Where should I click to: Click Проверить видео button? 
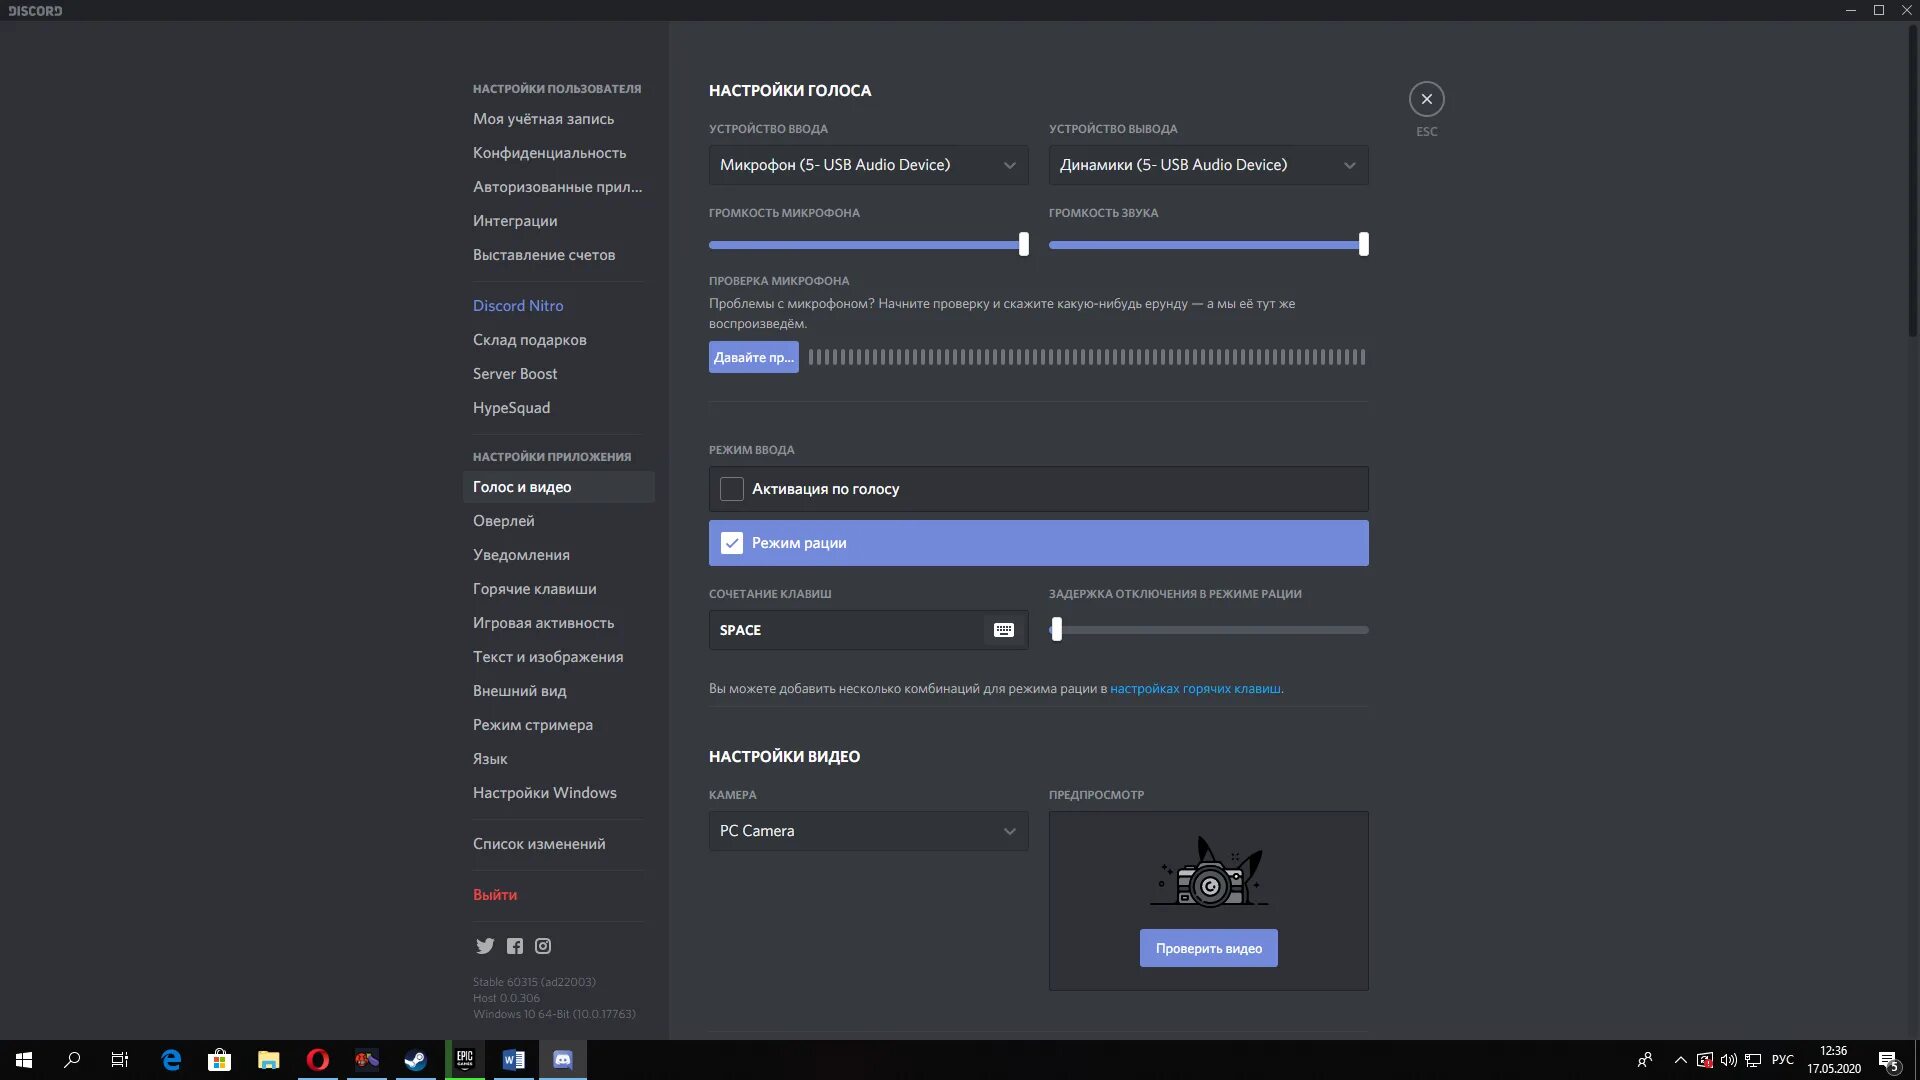(1208, 948)
